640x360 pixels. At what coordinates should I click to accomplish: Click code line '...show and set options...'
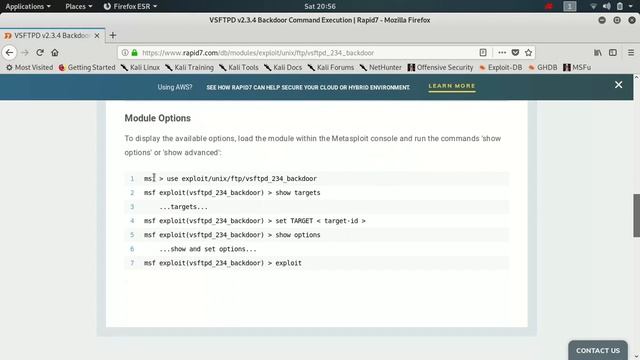208,249
